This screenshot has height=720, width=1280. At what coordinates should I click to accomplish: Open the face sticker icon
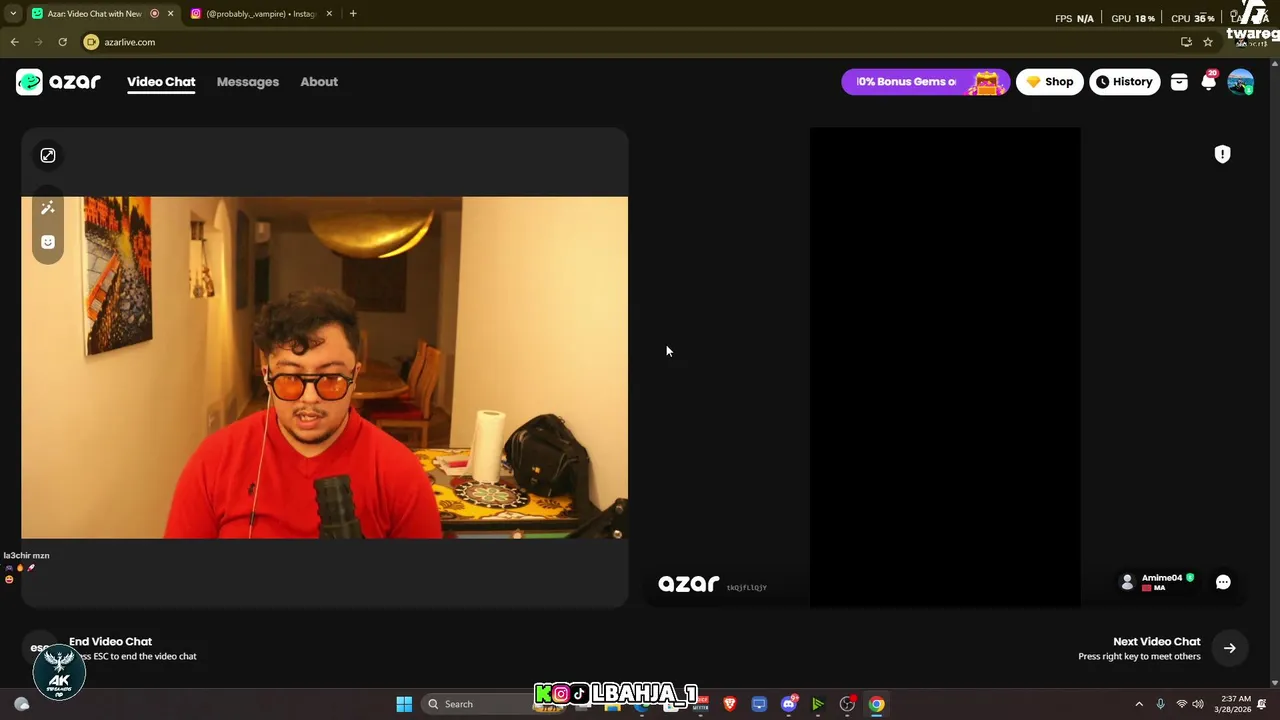(x=47, y=242)
